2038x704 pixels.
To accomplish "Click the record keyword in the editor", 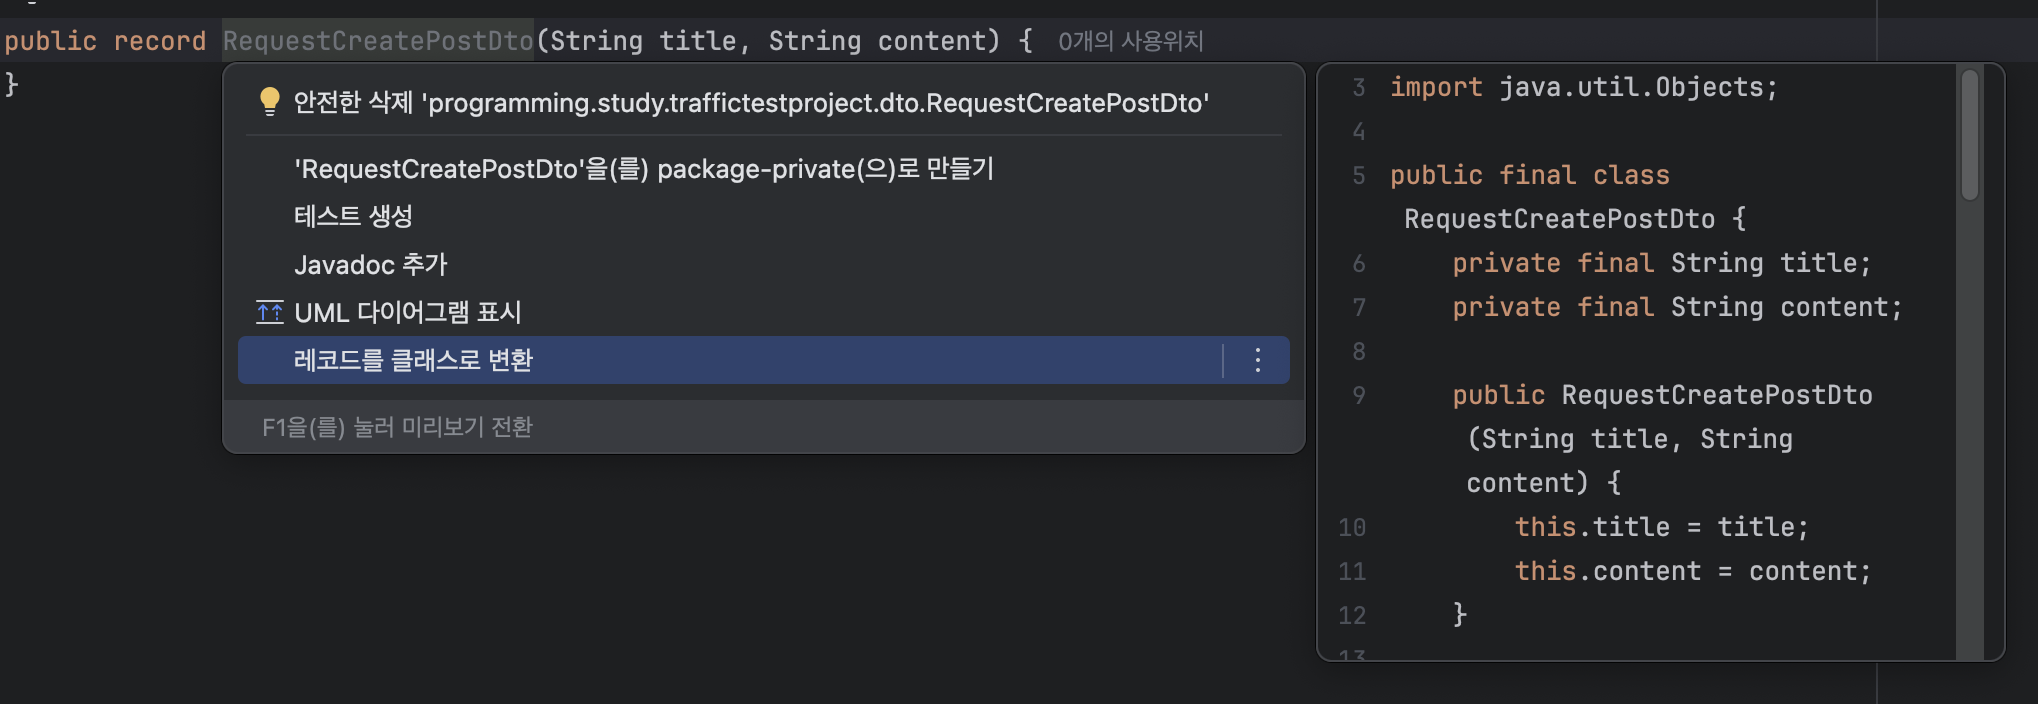I will [x=159, y=41].
